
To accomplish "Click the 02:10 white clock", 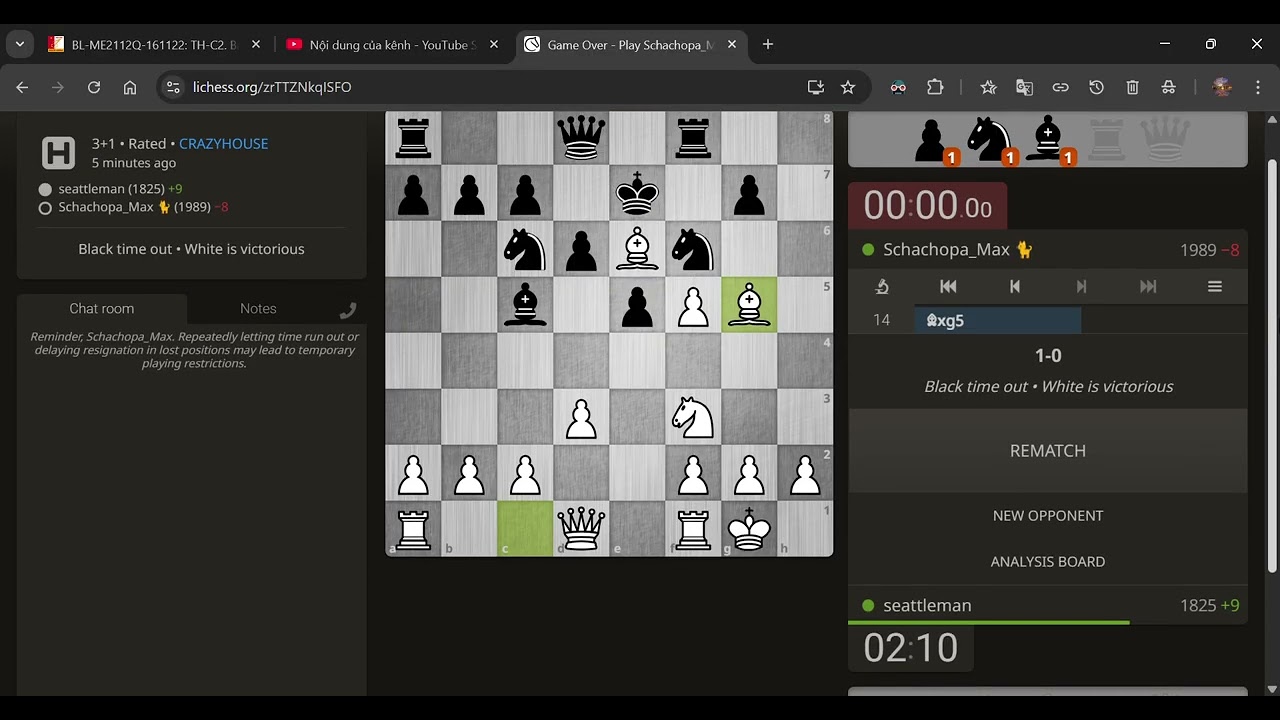I will 911,648.
